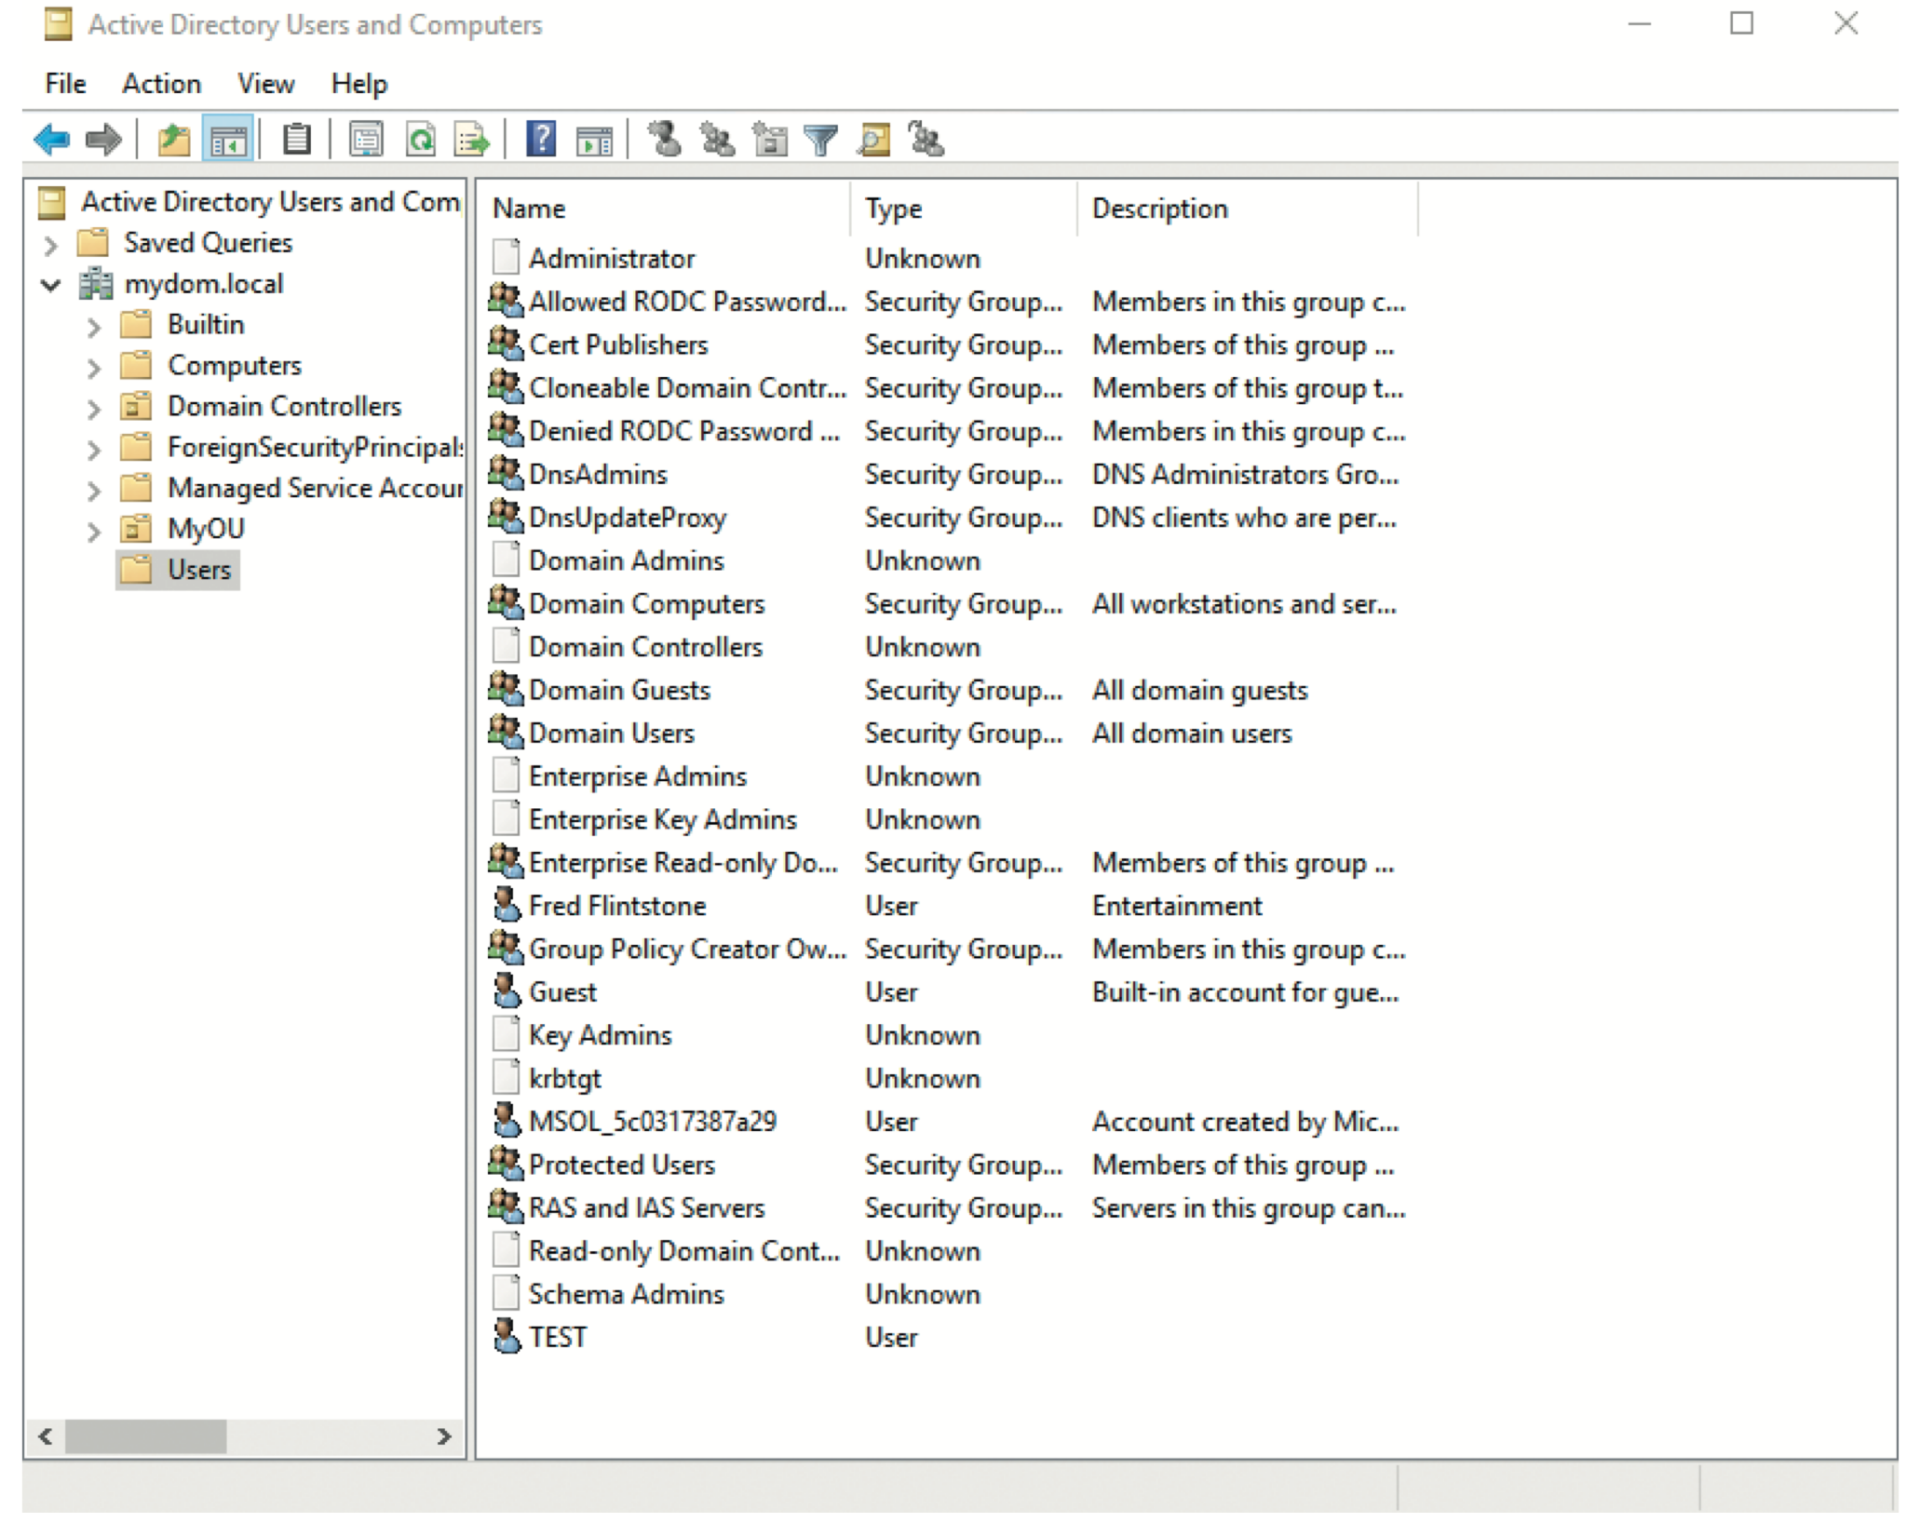Click the Back navigation arrow

coord(52,140)
